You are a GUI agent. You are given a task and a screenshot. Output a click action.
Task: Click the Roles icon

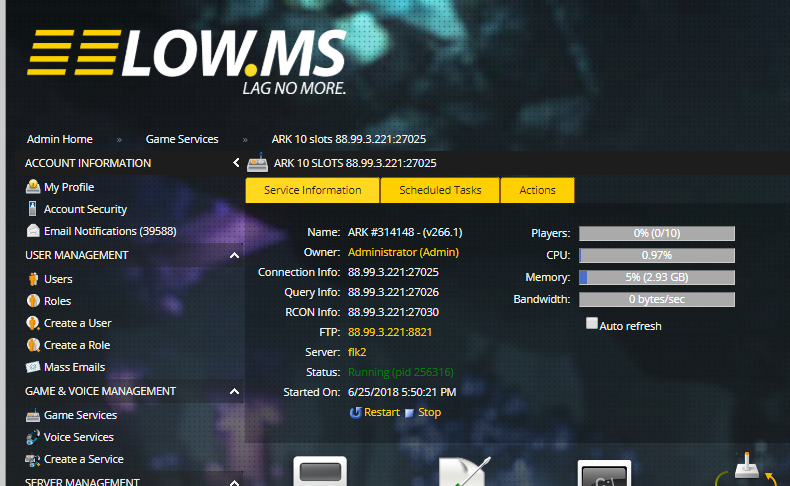(33, 301)
